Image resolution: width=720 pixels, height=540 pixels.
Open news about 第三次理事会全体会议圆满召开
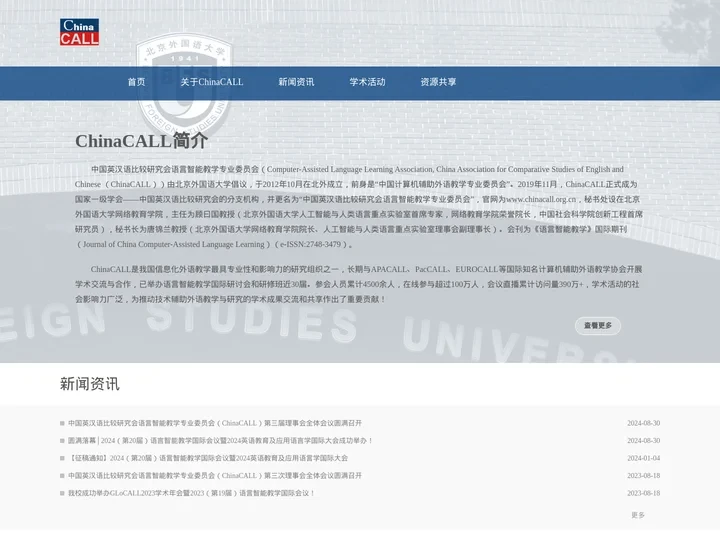pos(215,475)
